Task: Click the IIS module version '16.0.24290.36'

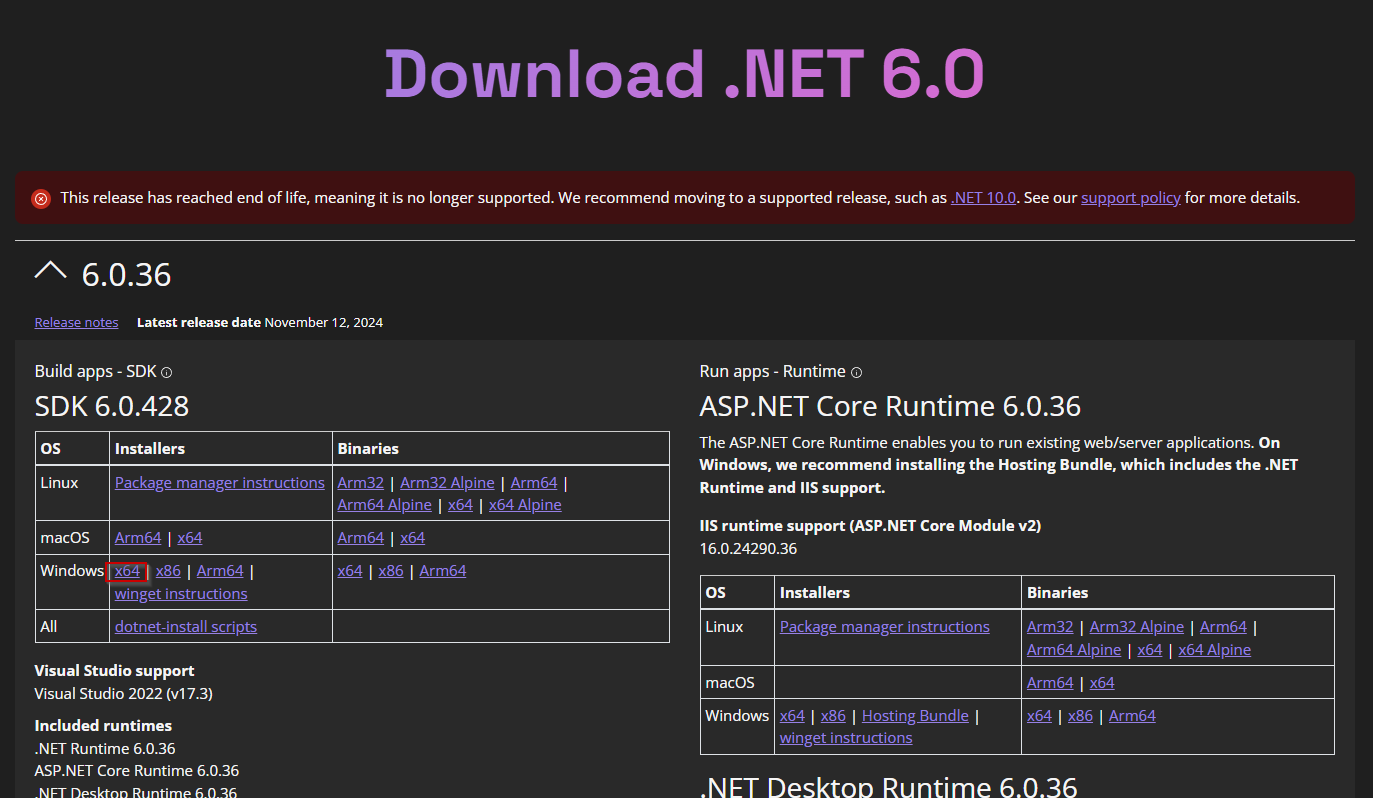Action: (748, 549)
